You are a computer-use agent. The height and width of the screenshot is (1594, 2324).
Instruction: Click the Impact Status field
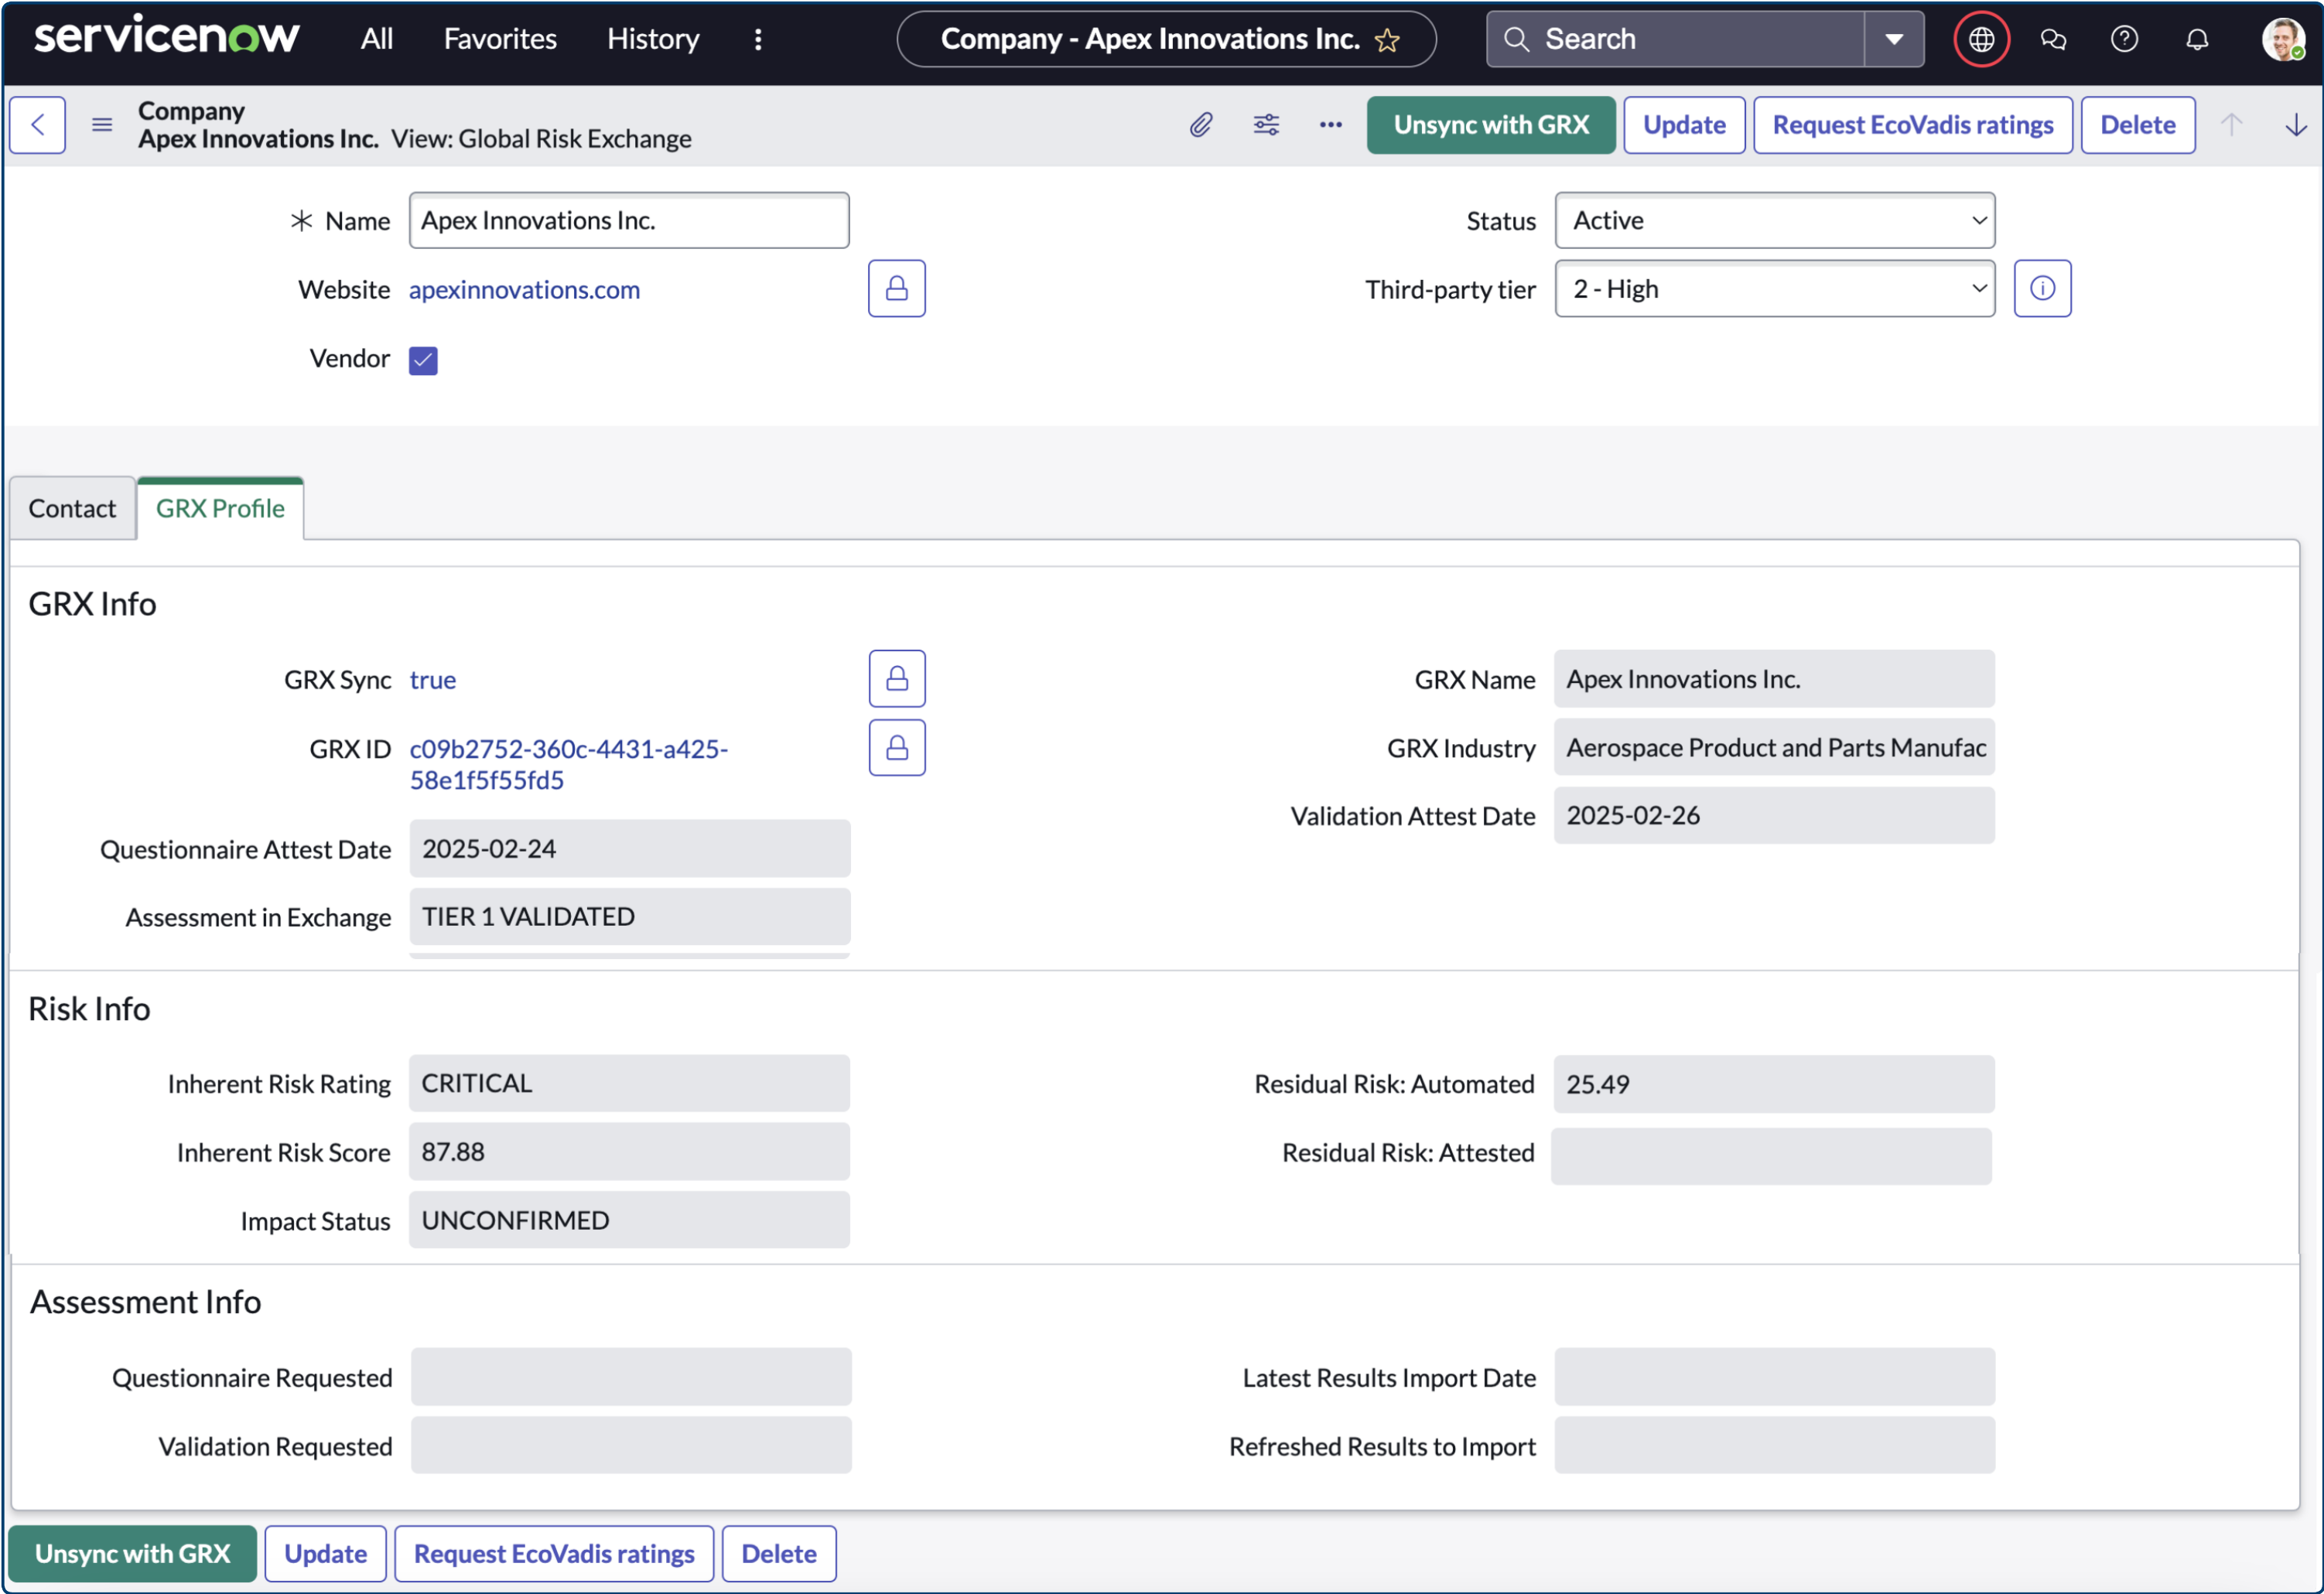[x=629, y=1221]
